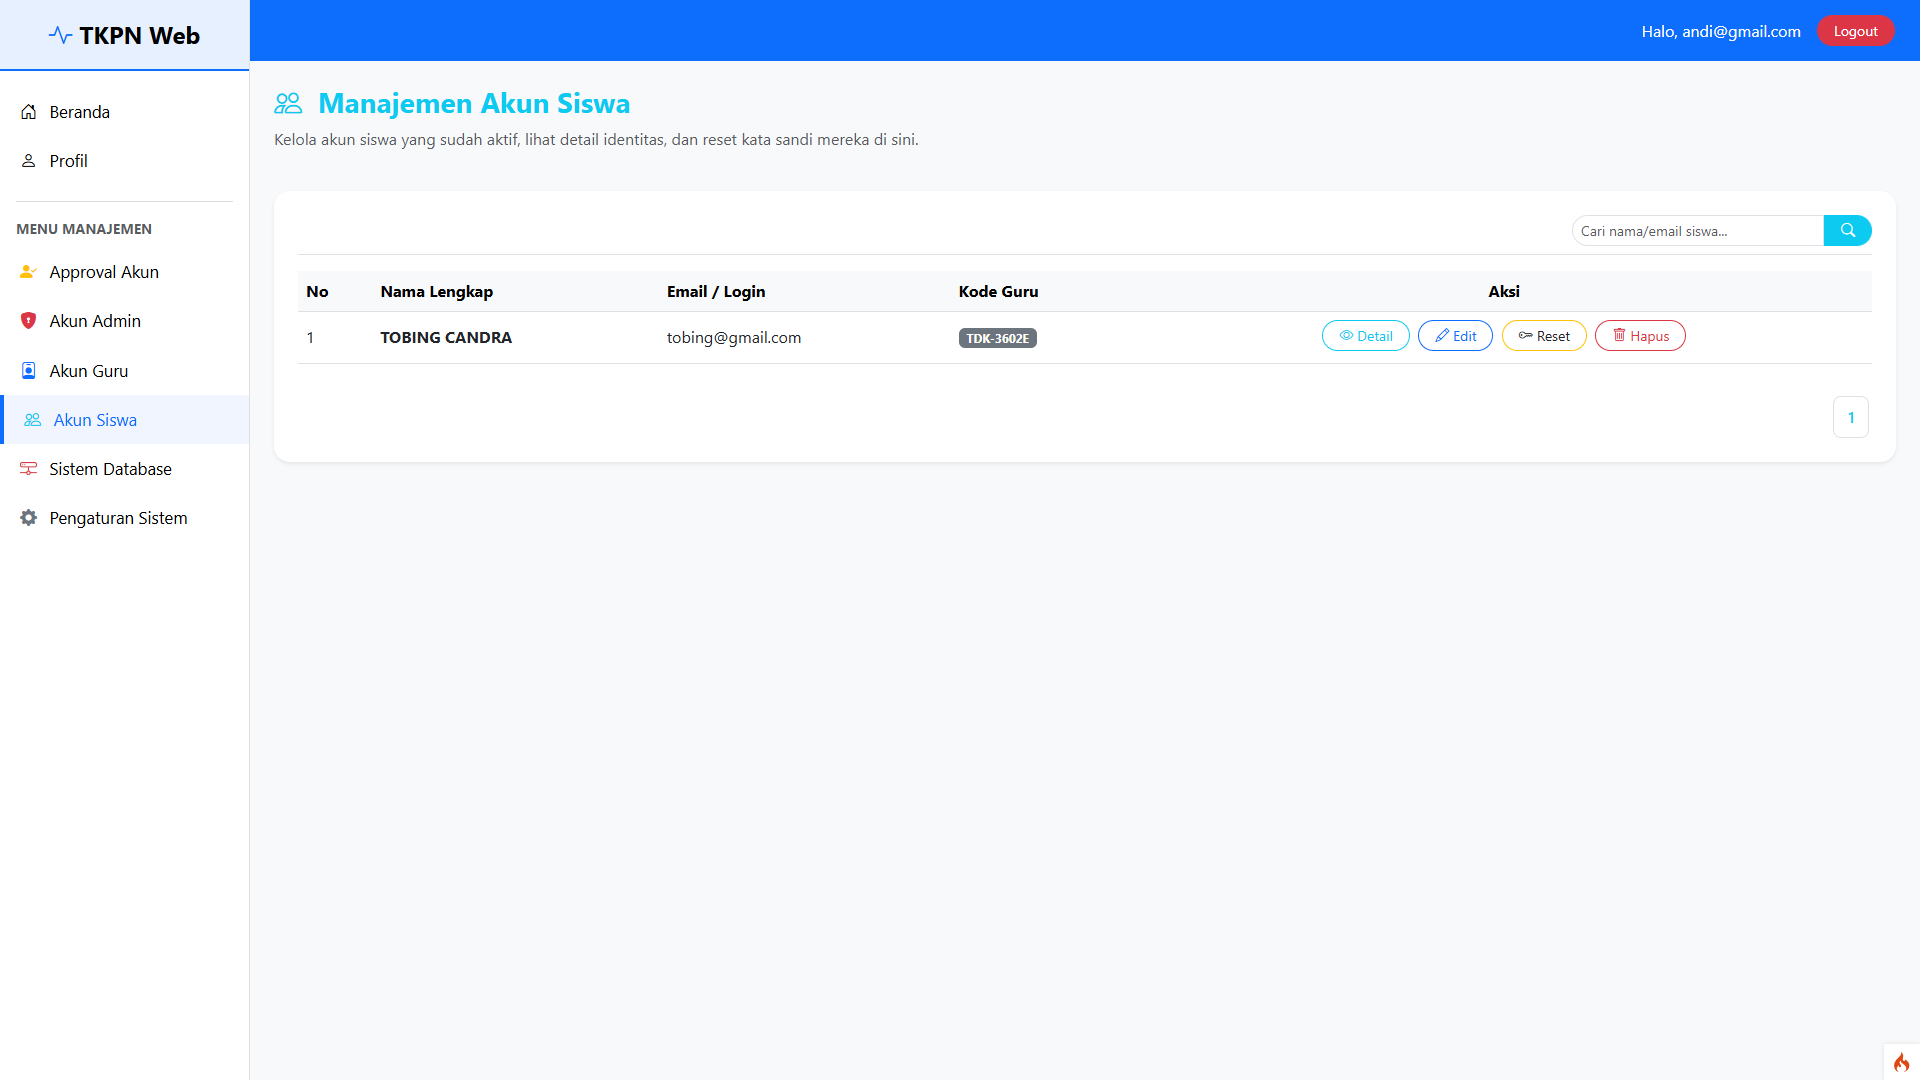The width and height of the screenshot is (1920, 1080).
Task: Focus the Cari nama/email siswa field
Action: (1697, 231)
